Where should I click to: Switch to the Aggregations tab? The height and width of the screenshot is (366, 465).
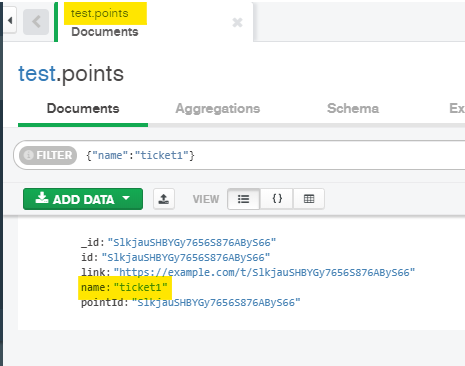(218, 109)
